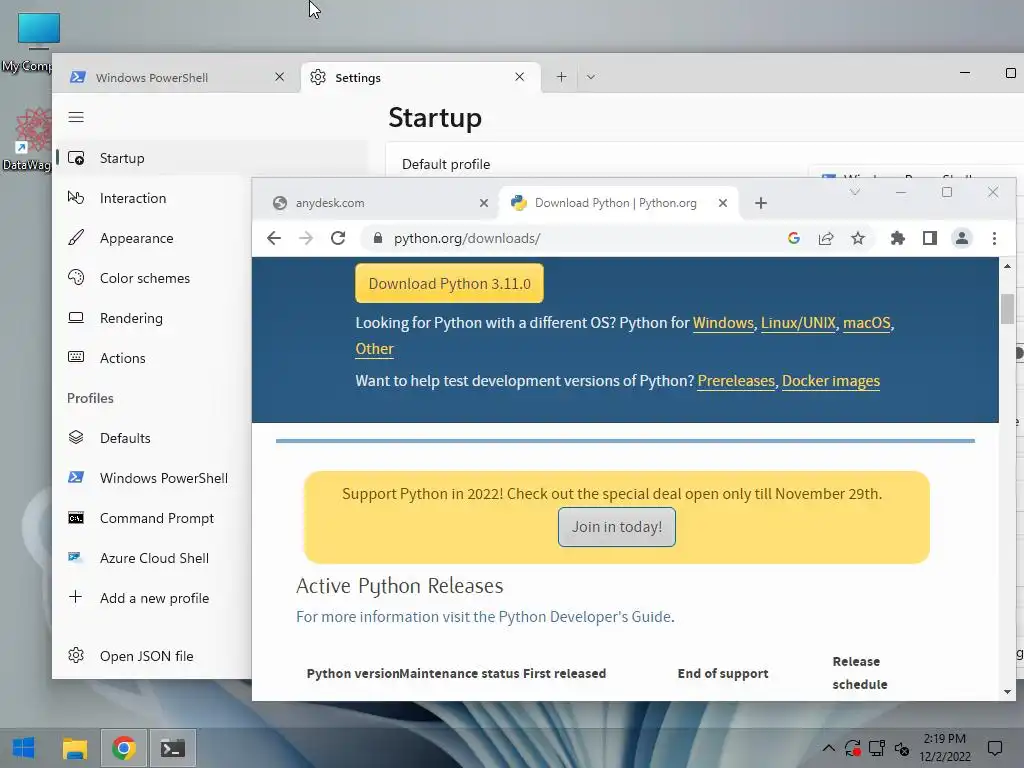Open File Explorer from the taskbar
This screenshot has height=768, width=1024.
coord(74,748)
